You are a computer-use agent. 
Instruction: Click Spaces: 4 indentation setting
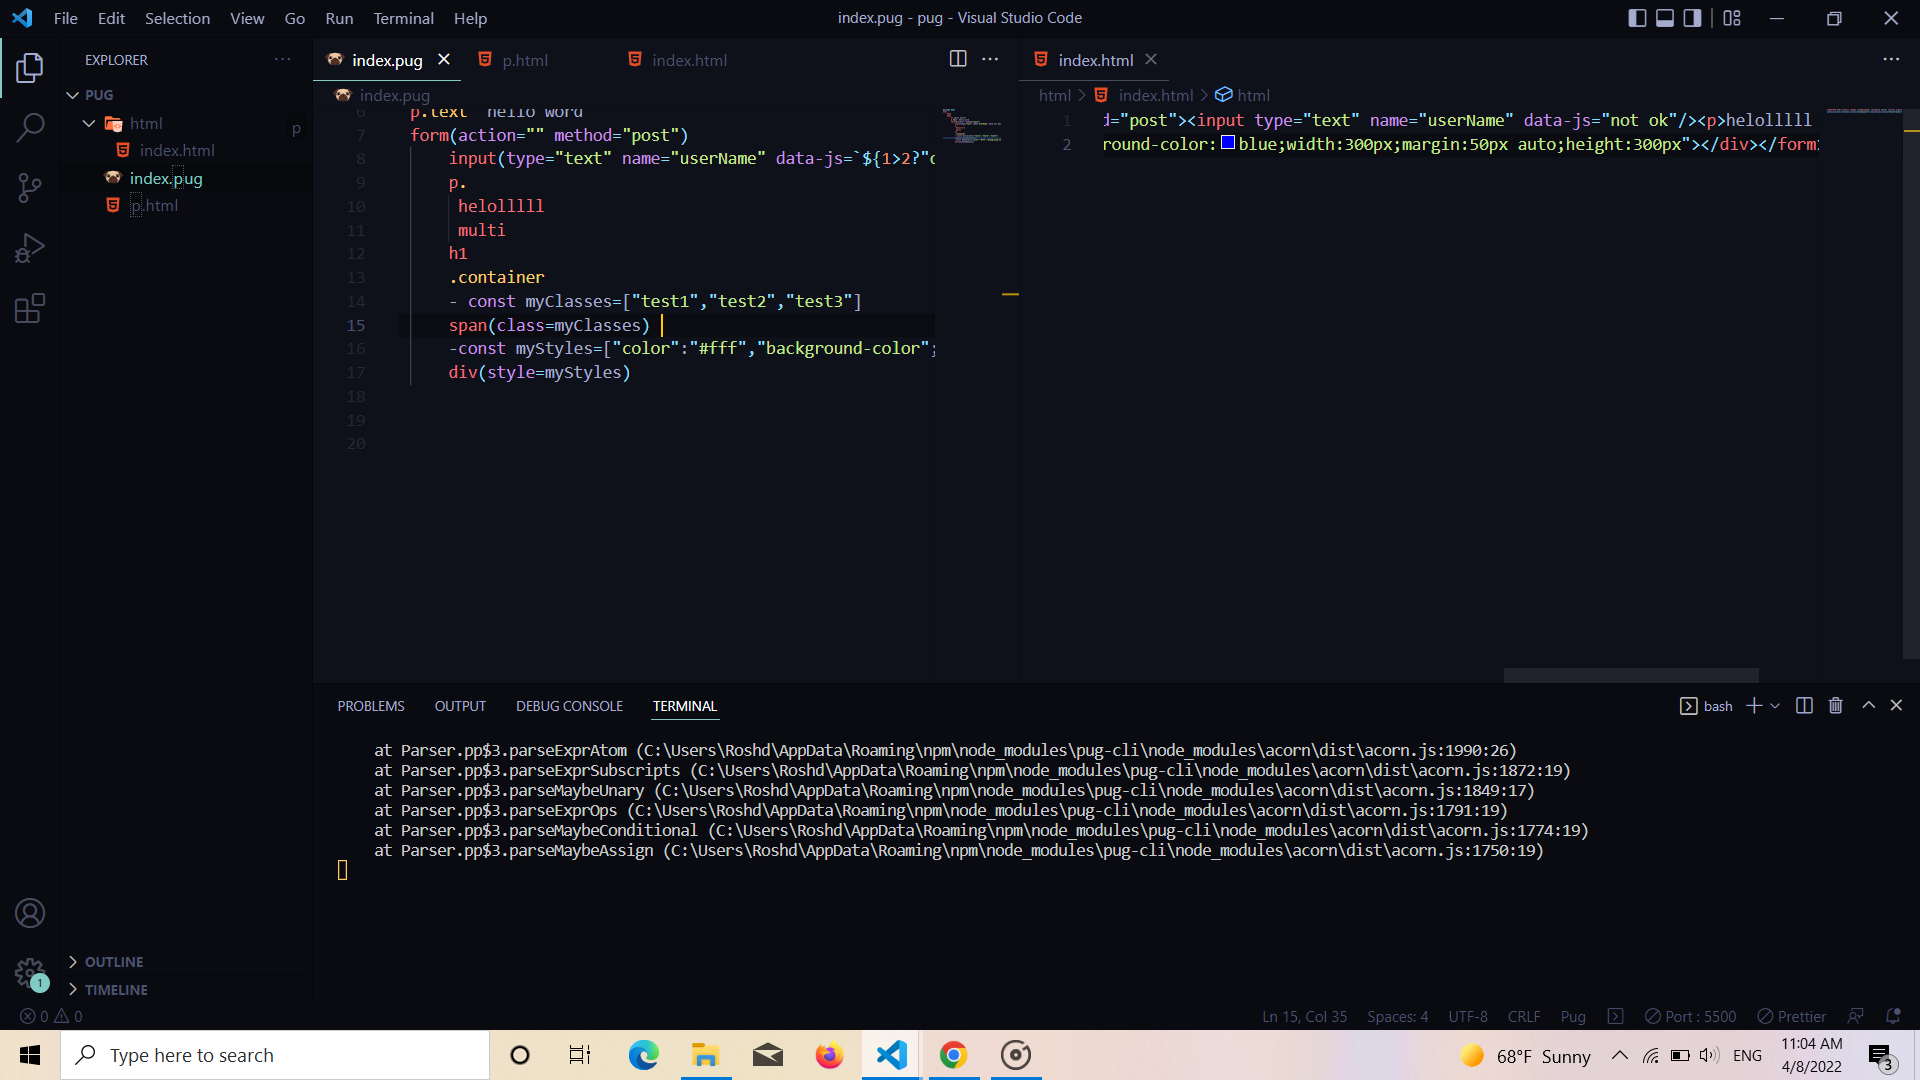(1397, 1016)
